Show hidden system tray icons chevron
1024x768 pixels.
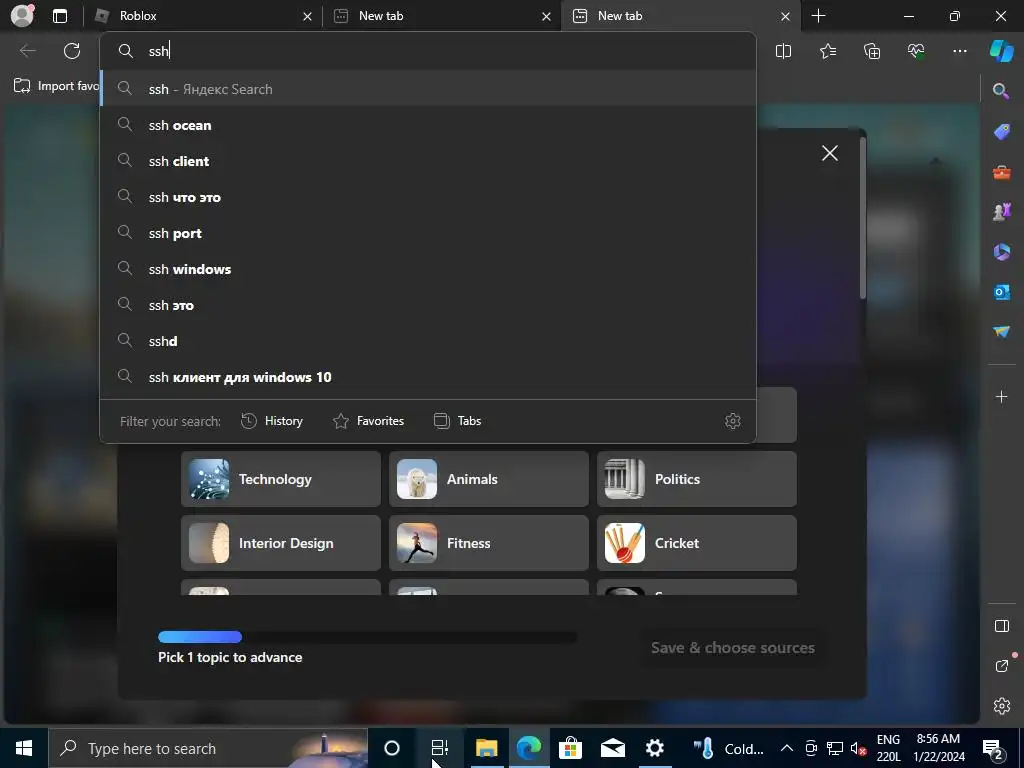pos(787,748)
